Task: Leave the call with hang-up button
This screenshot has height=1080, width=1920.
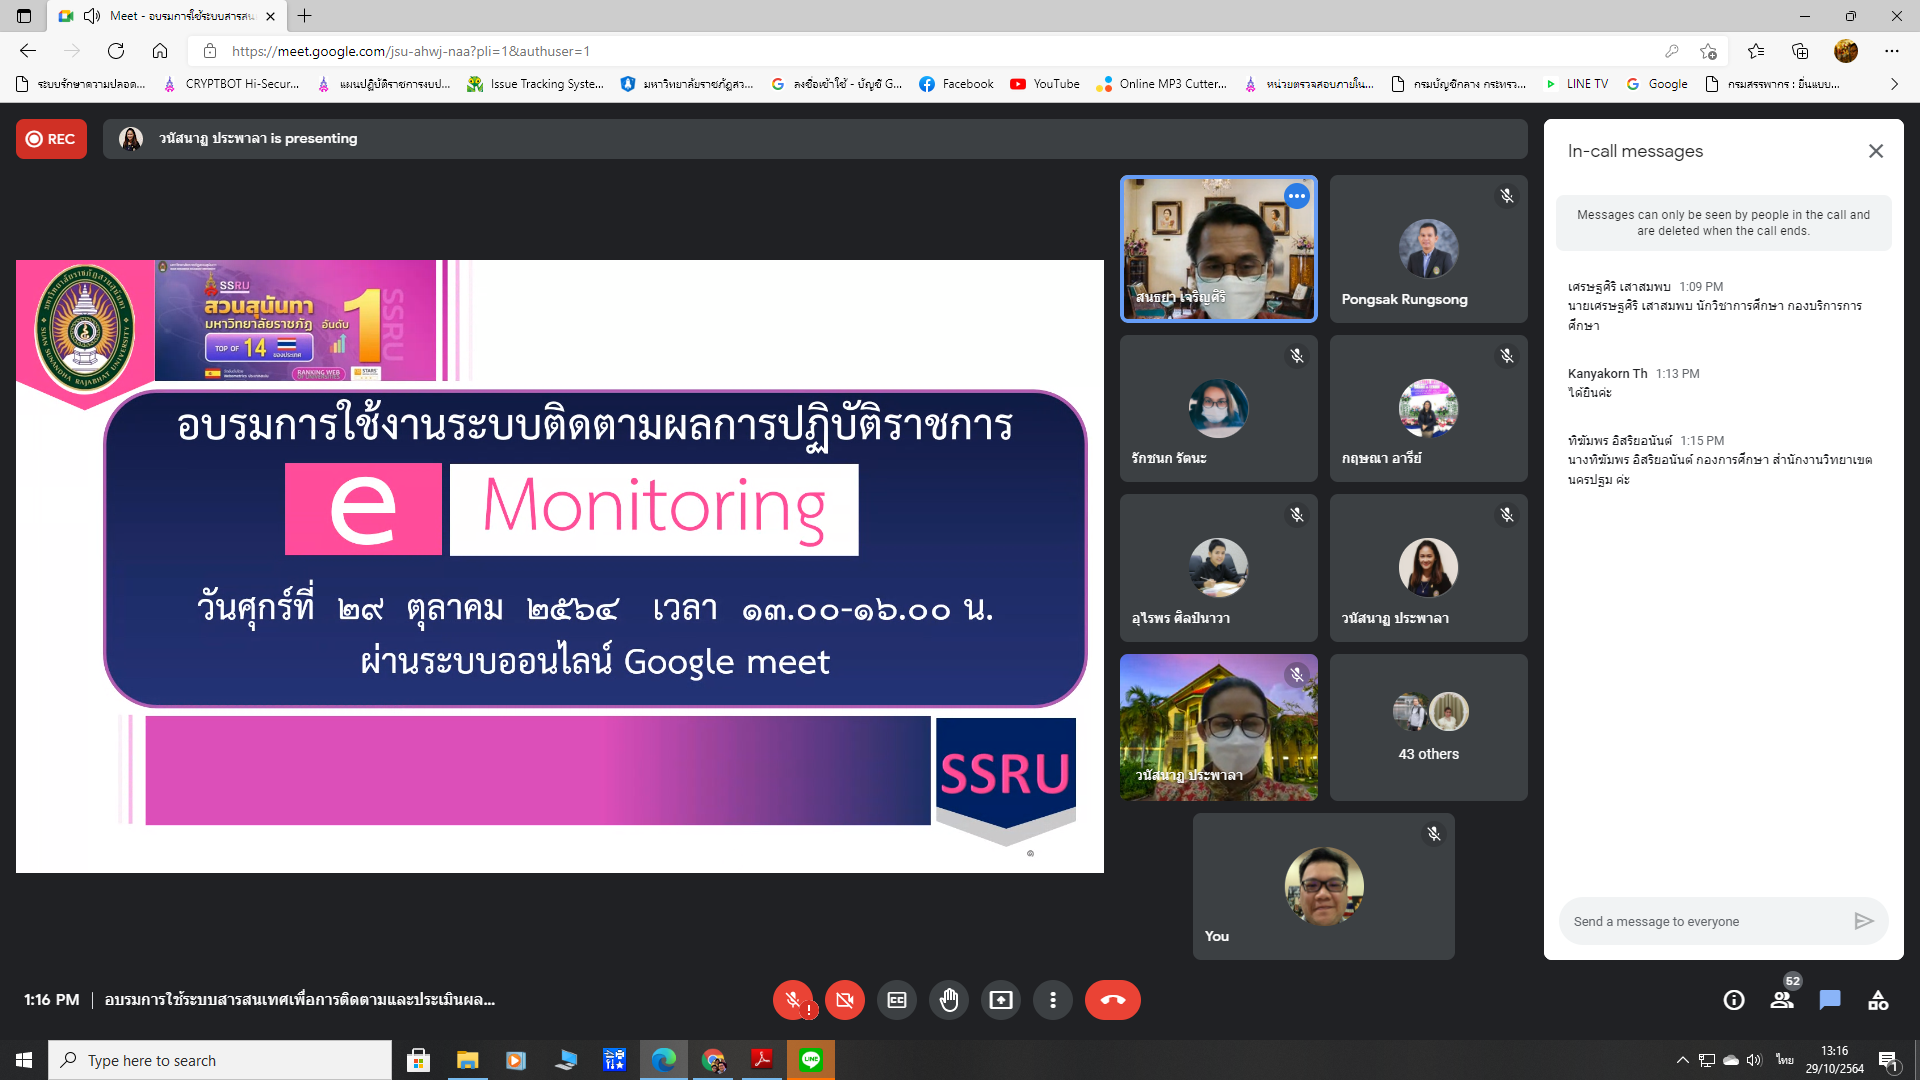Action: (1112, 1000)
